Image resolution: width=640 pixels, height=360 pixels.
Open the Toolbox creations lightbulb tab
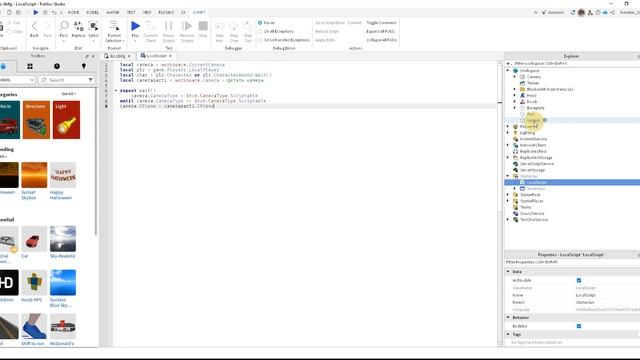pyautogui.click(x=84, y=66)
